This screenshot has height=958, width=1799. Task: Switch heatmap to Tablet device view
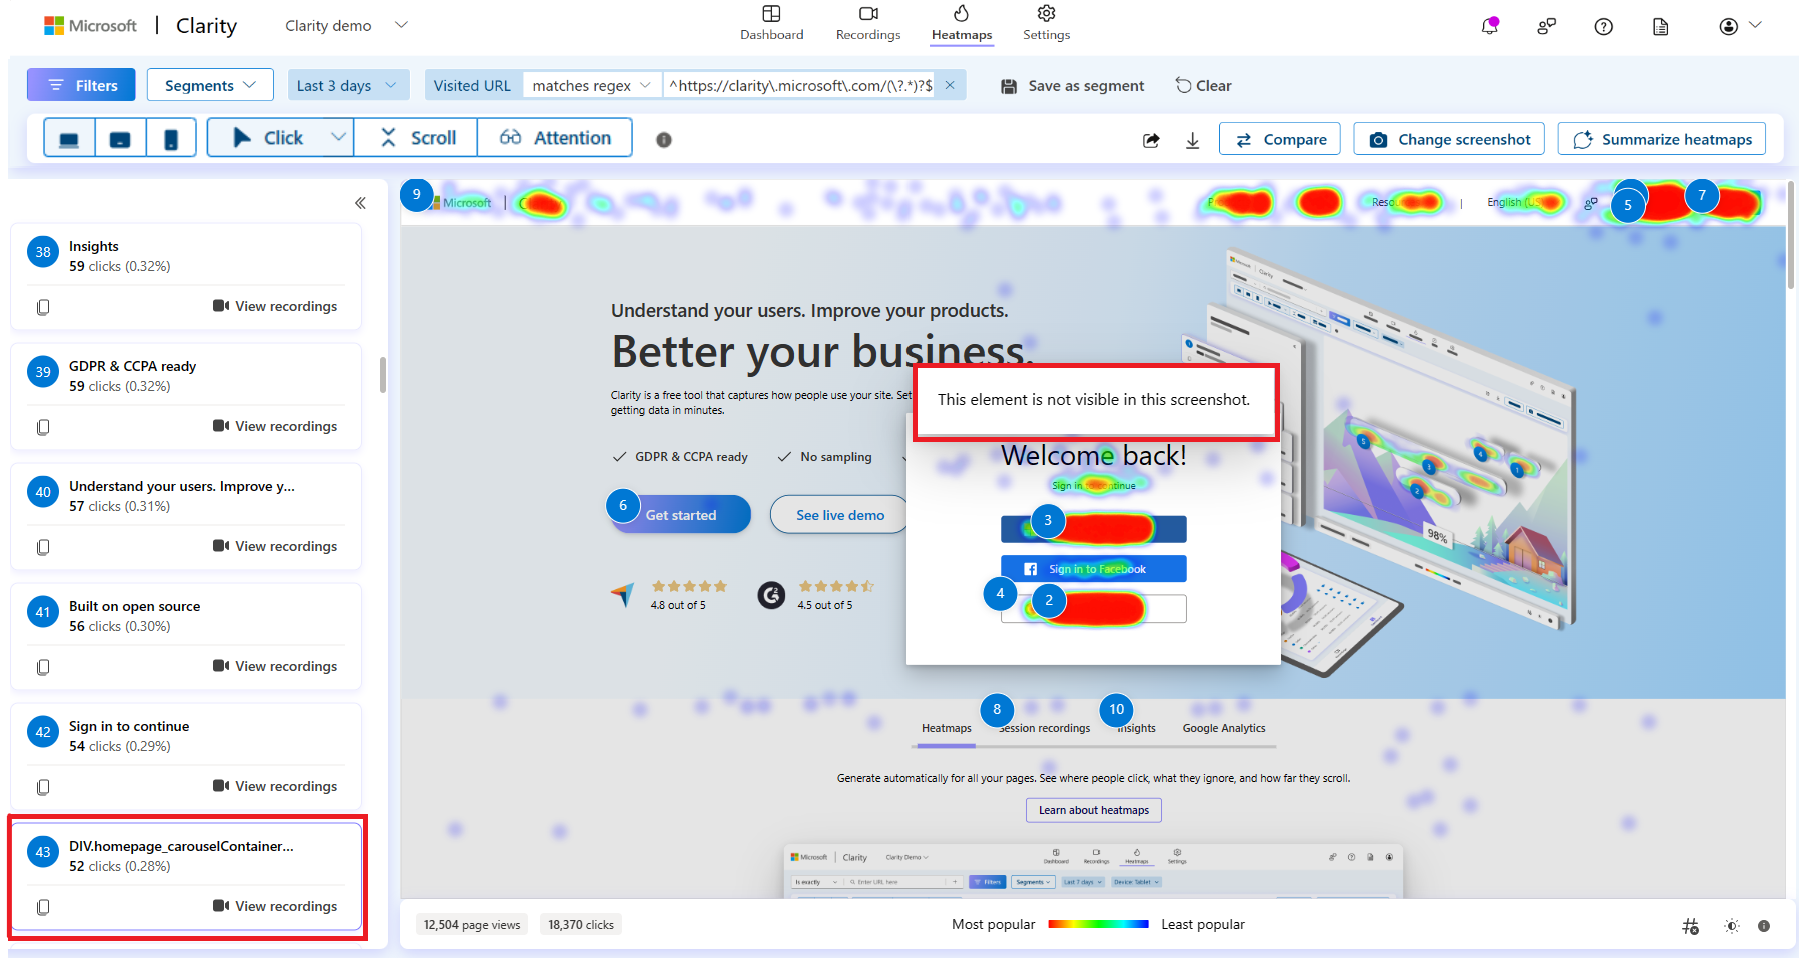click(x=120, y=137)
